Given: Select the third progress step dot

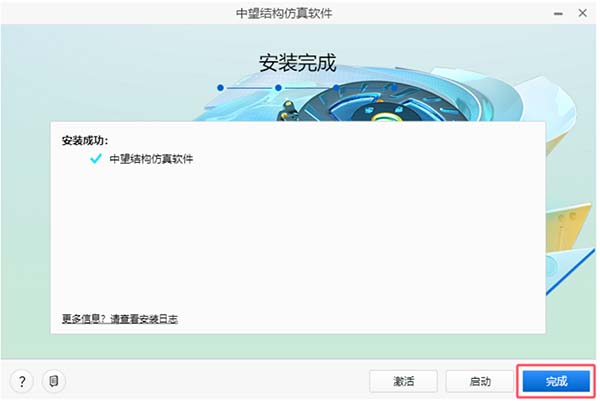Looking at the screenshot, I should click(x=336, y=88).
